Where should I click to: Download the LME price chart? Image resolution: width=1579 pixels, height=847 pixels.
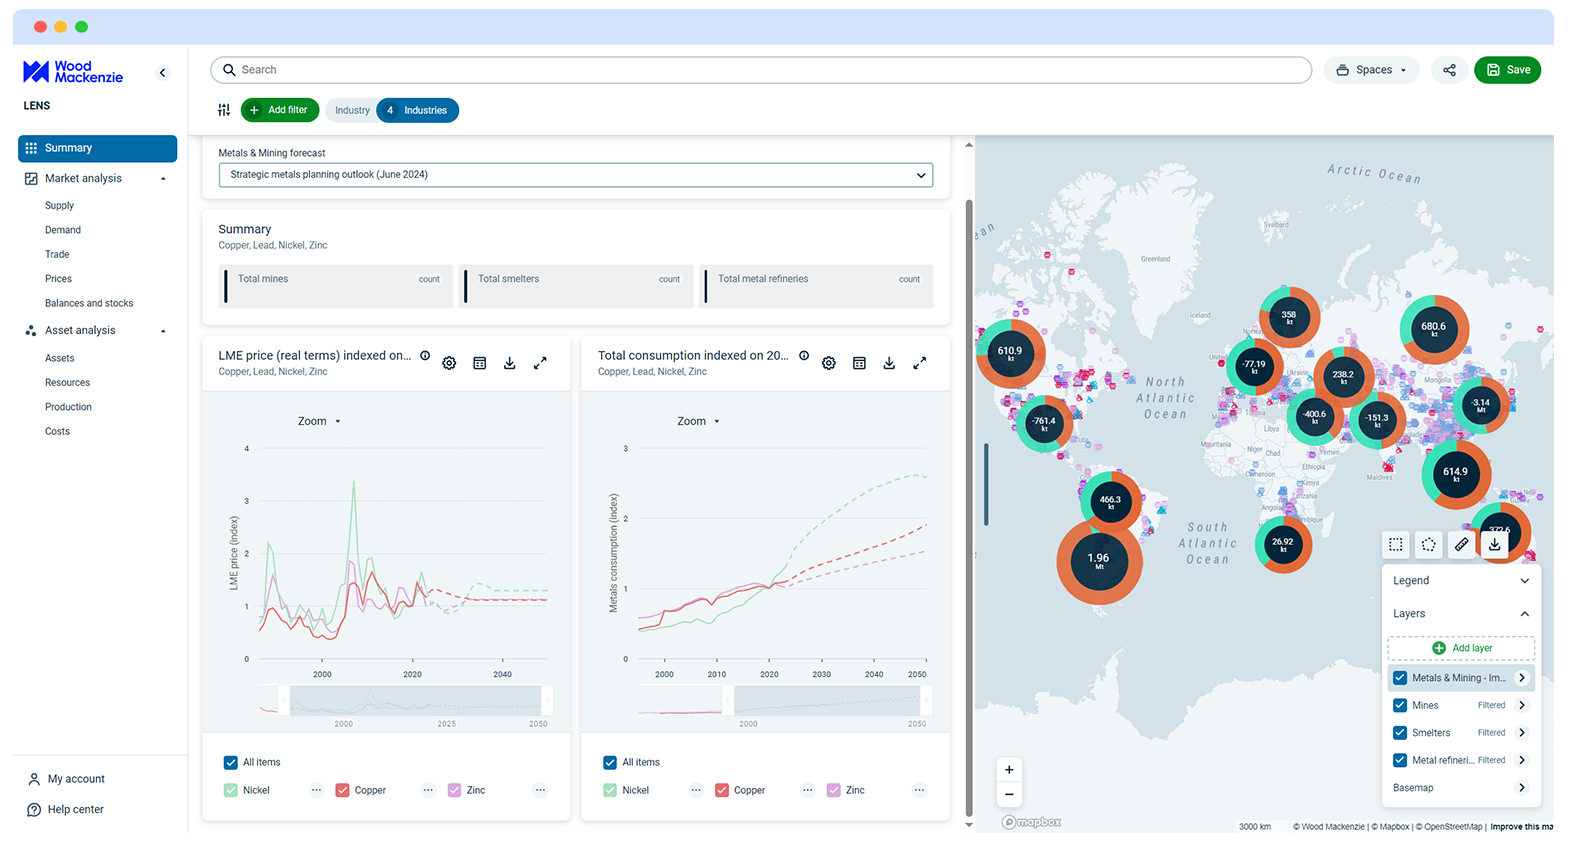509,363
